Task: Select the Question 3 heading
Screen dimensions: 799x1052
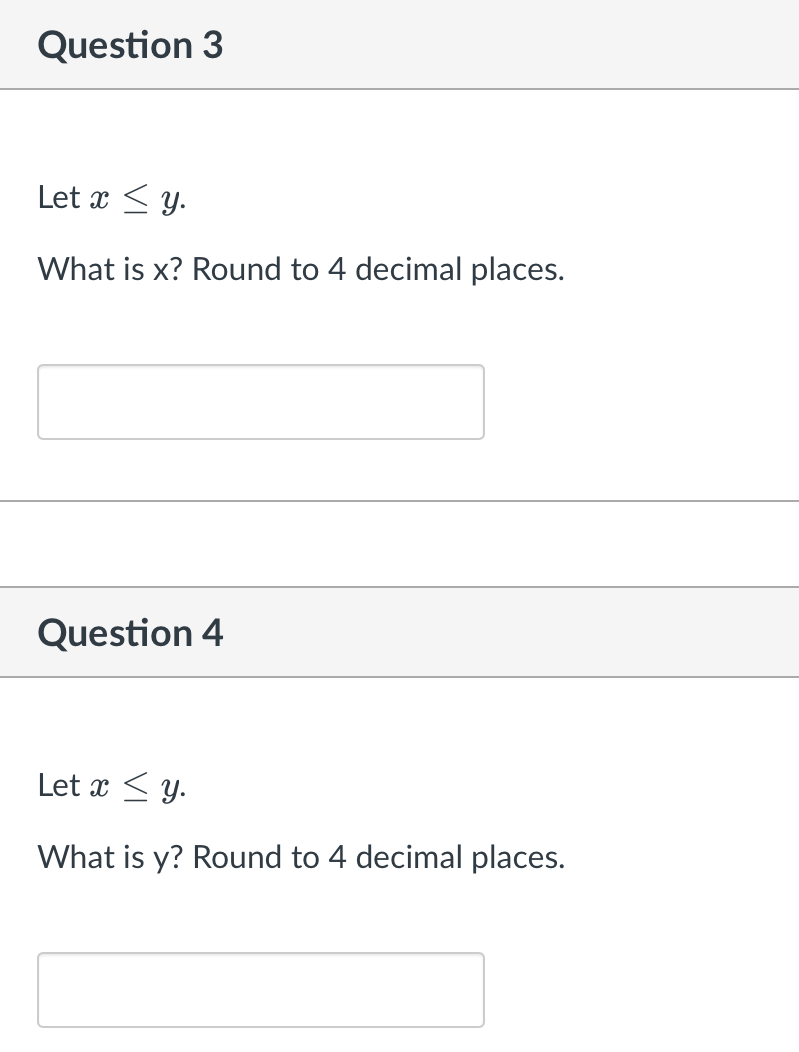Action: point(129,44)
